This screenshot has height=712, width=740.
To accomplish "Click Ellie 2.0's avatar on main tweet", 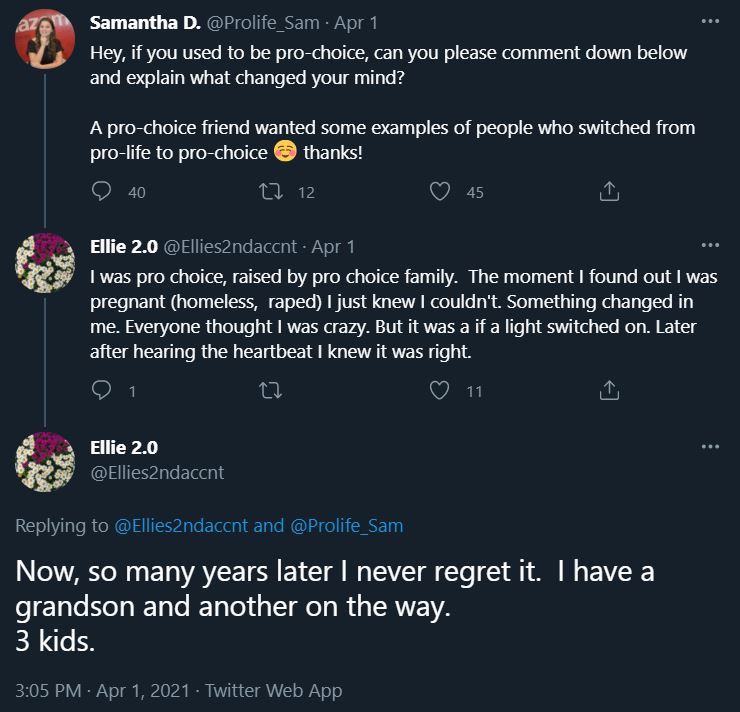I will click(45, 461).
